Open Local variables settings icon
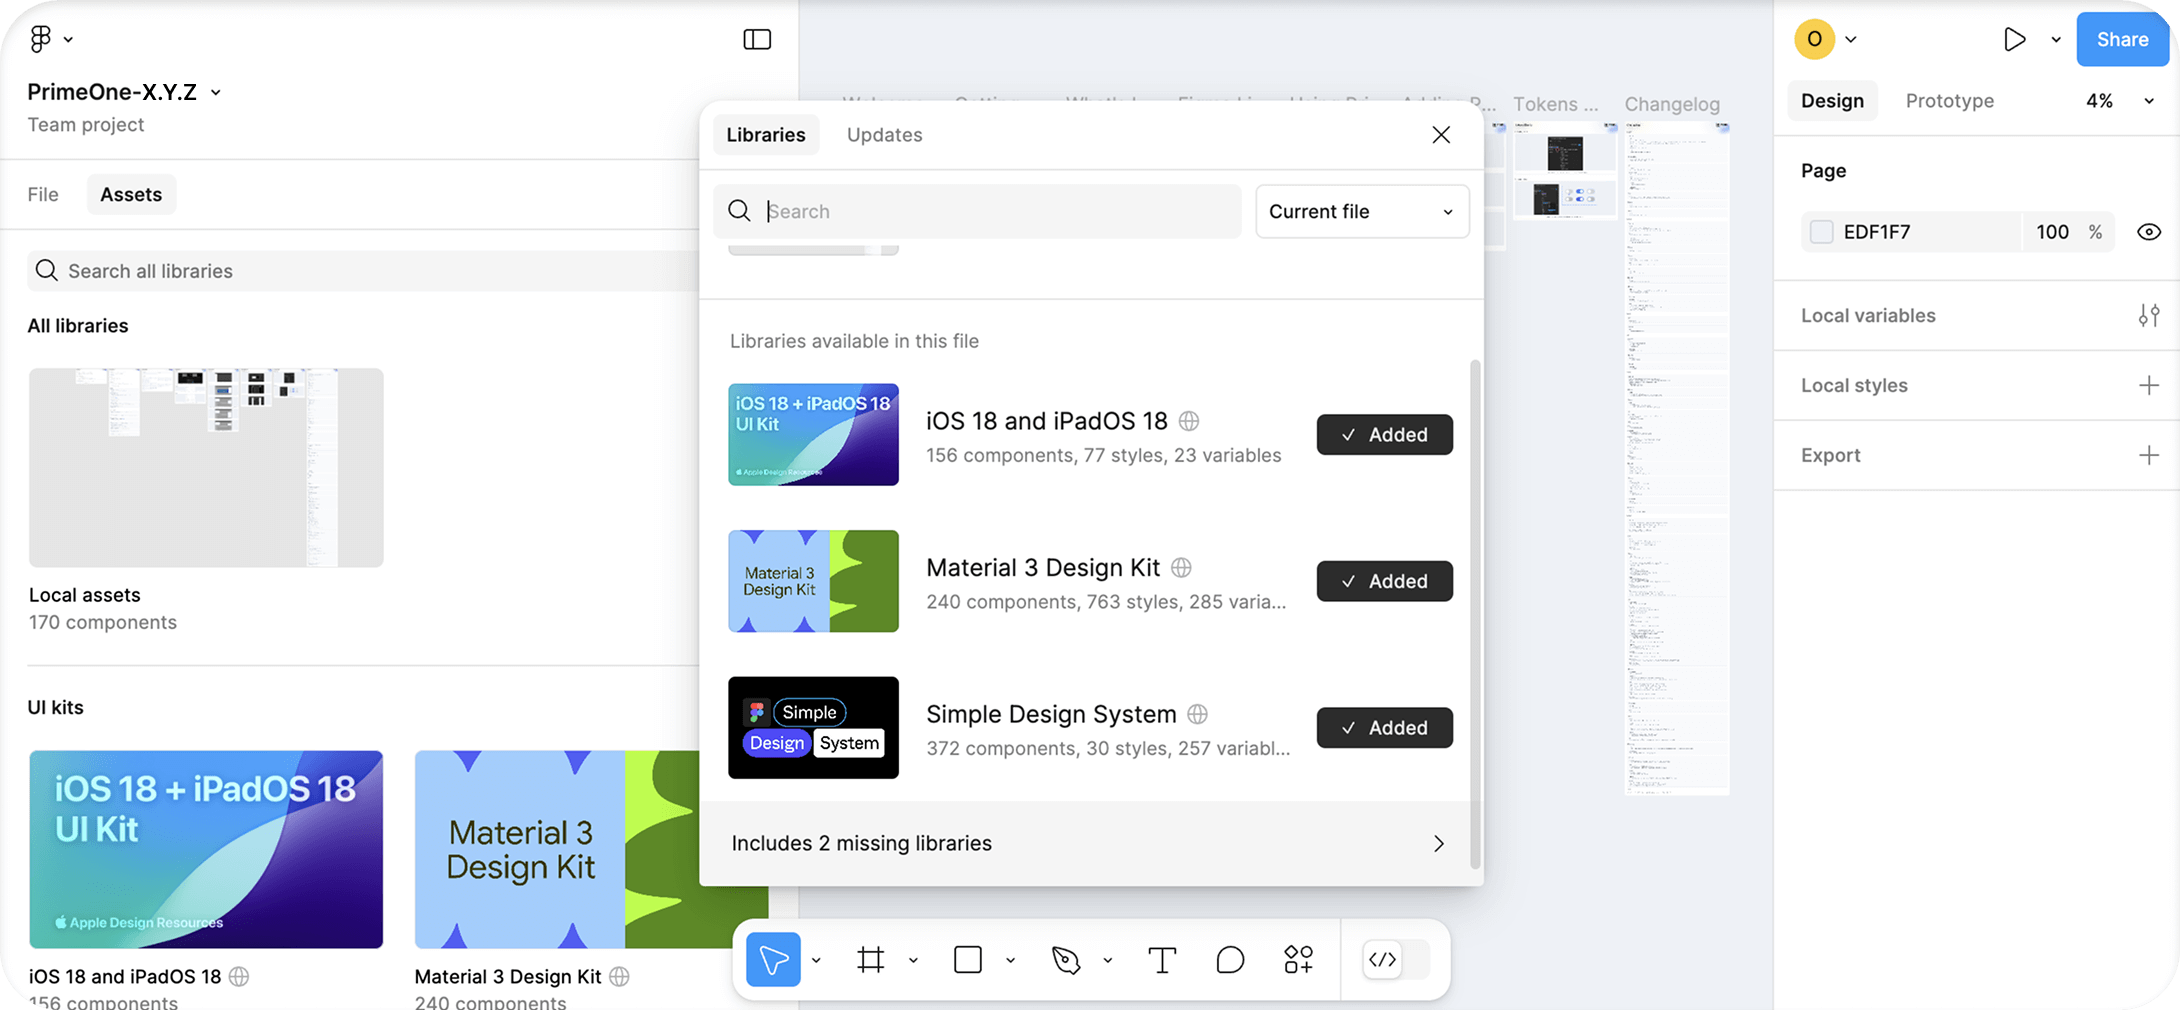The height and width of the screenshot is (1010, 2180). [2149, 316]
